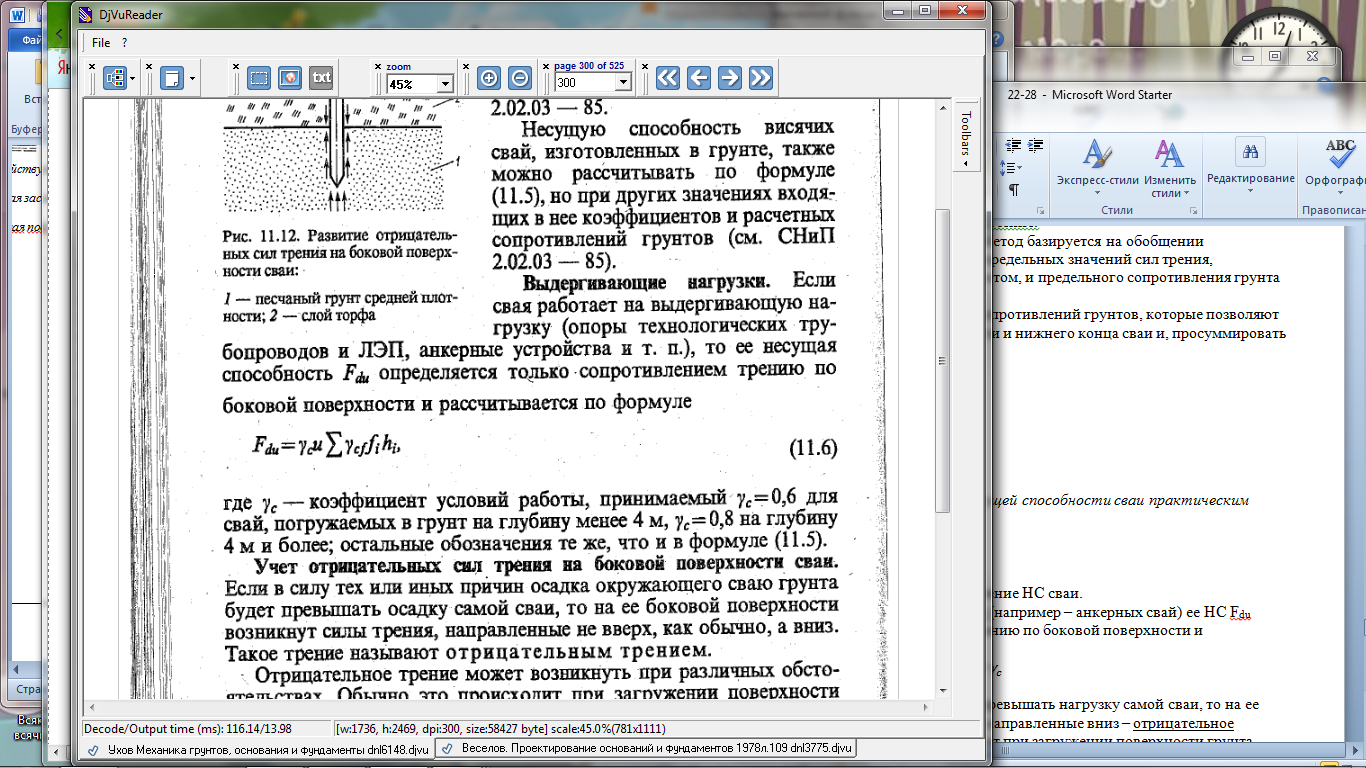Open Экспресс-стили gallery in Word

(1097, 170)
